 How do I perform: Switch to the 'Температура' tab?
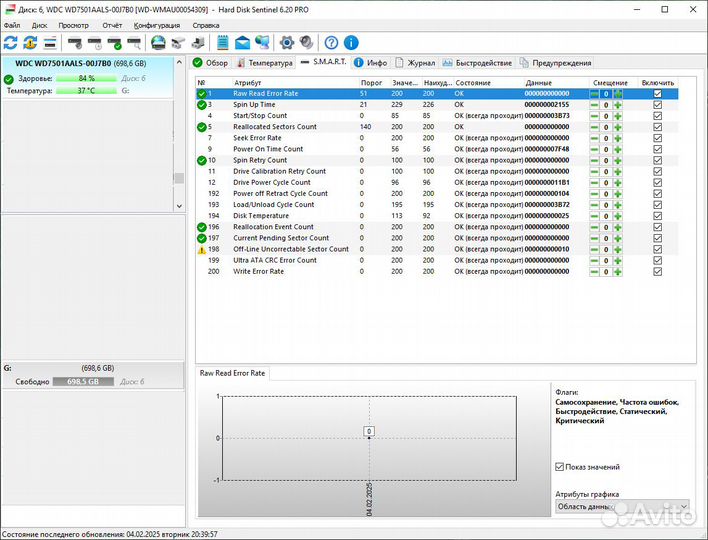point(264,62)
